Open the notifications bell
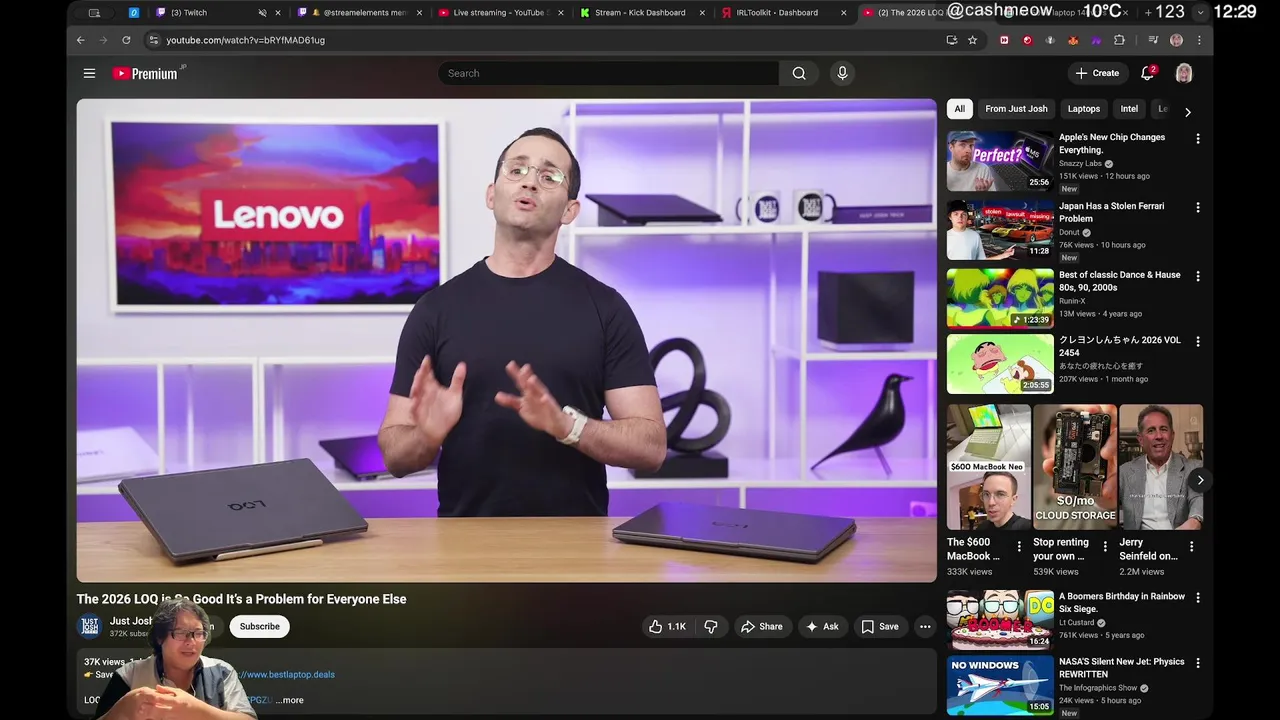This screenshot has width=1280, height=720. pos(1148,73)
